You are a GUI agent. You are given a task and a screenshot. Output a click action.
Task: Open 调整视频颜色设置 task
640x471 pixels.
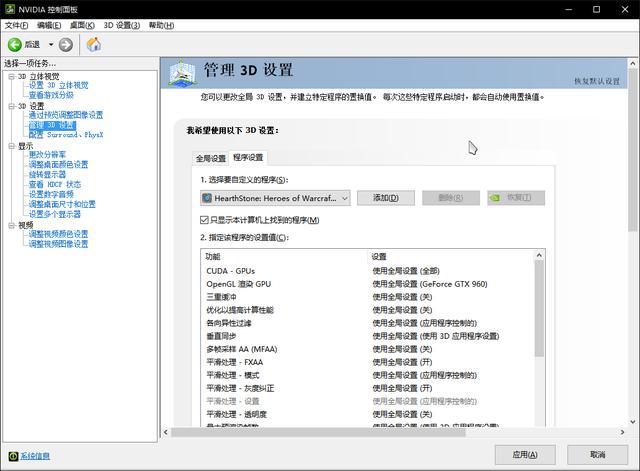click(x=58, y=234)
